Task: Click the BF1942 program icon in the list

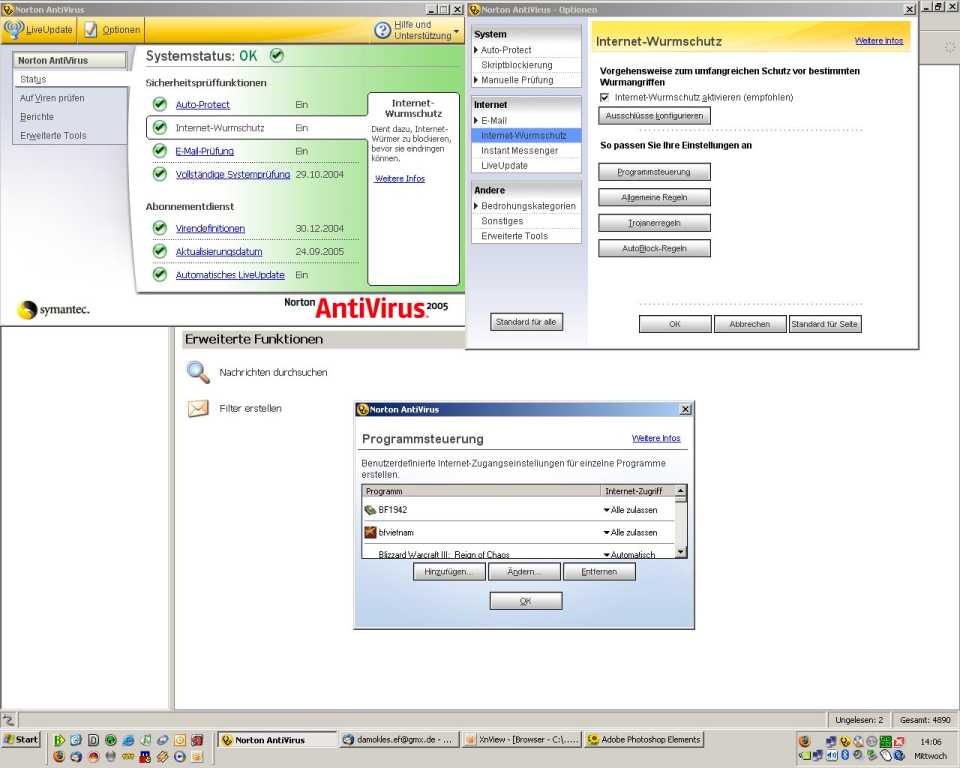Action: point(370,510)
